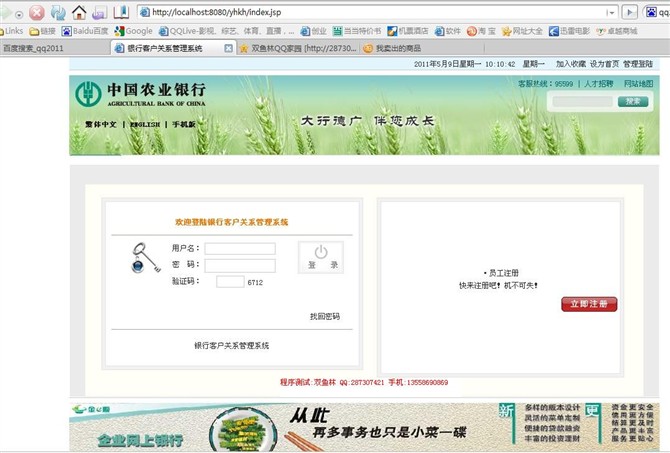Open the Links bookmark folder
Image resolution: width=670 pixels, height=453 pixels.
click(x=12, y=31)
